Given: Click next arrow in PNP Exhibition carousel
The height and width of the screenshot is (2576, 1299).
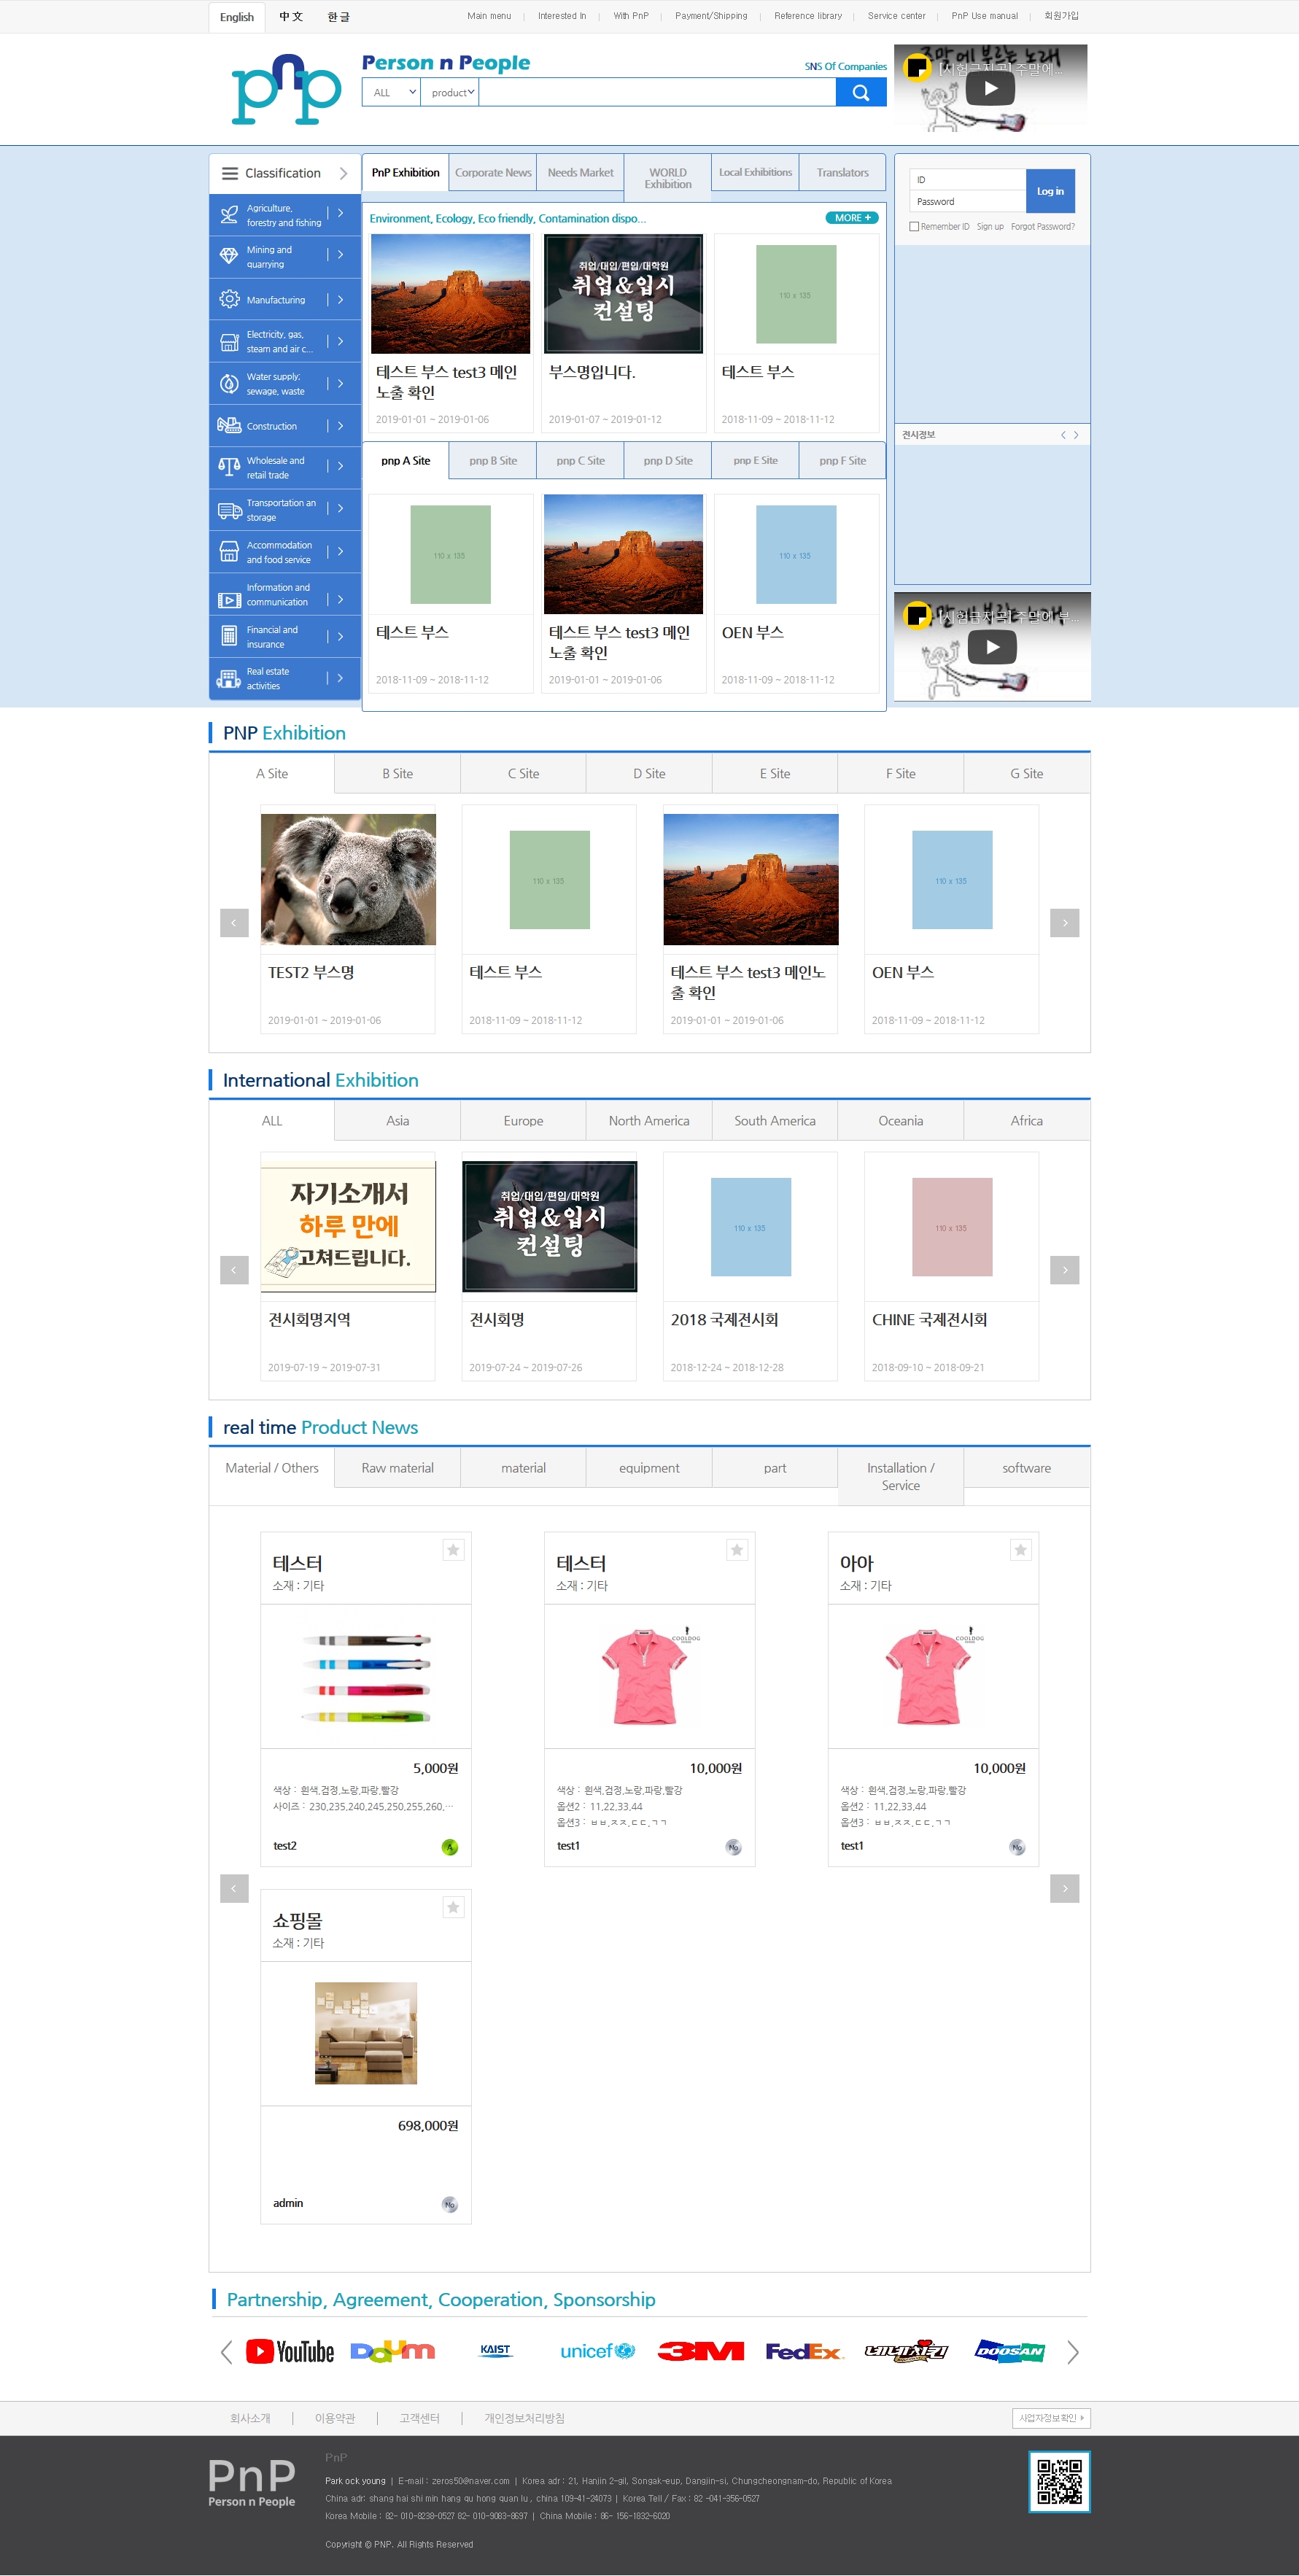Looking at the screenshot, I should click(x=1064, y=923).
